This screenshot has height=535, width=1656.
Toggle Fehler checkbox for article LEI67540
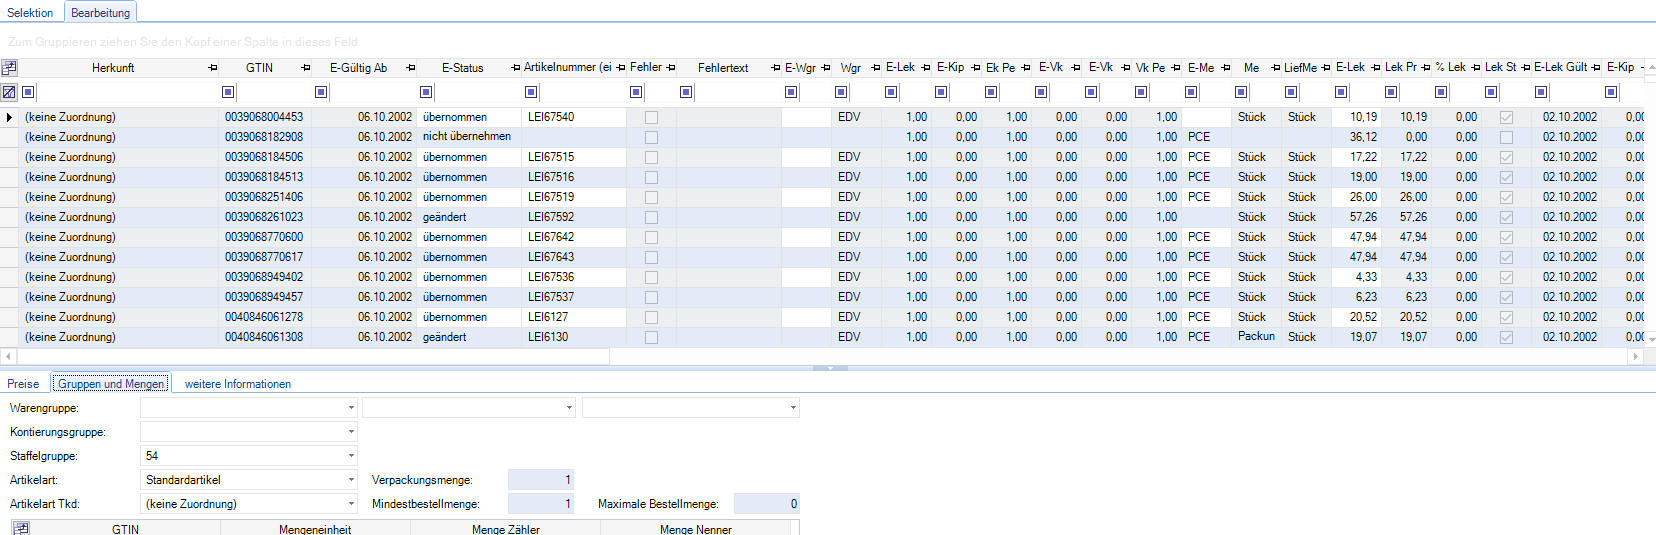[651, 117]
